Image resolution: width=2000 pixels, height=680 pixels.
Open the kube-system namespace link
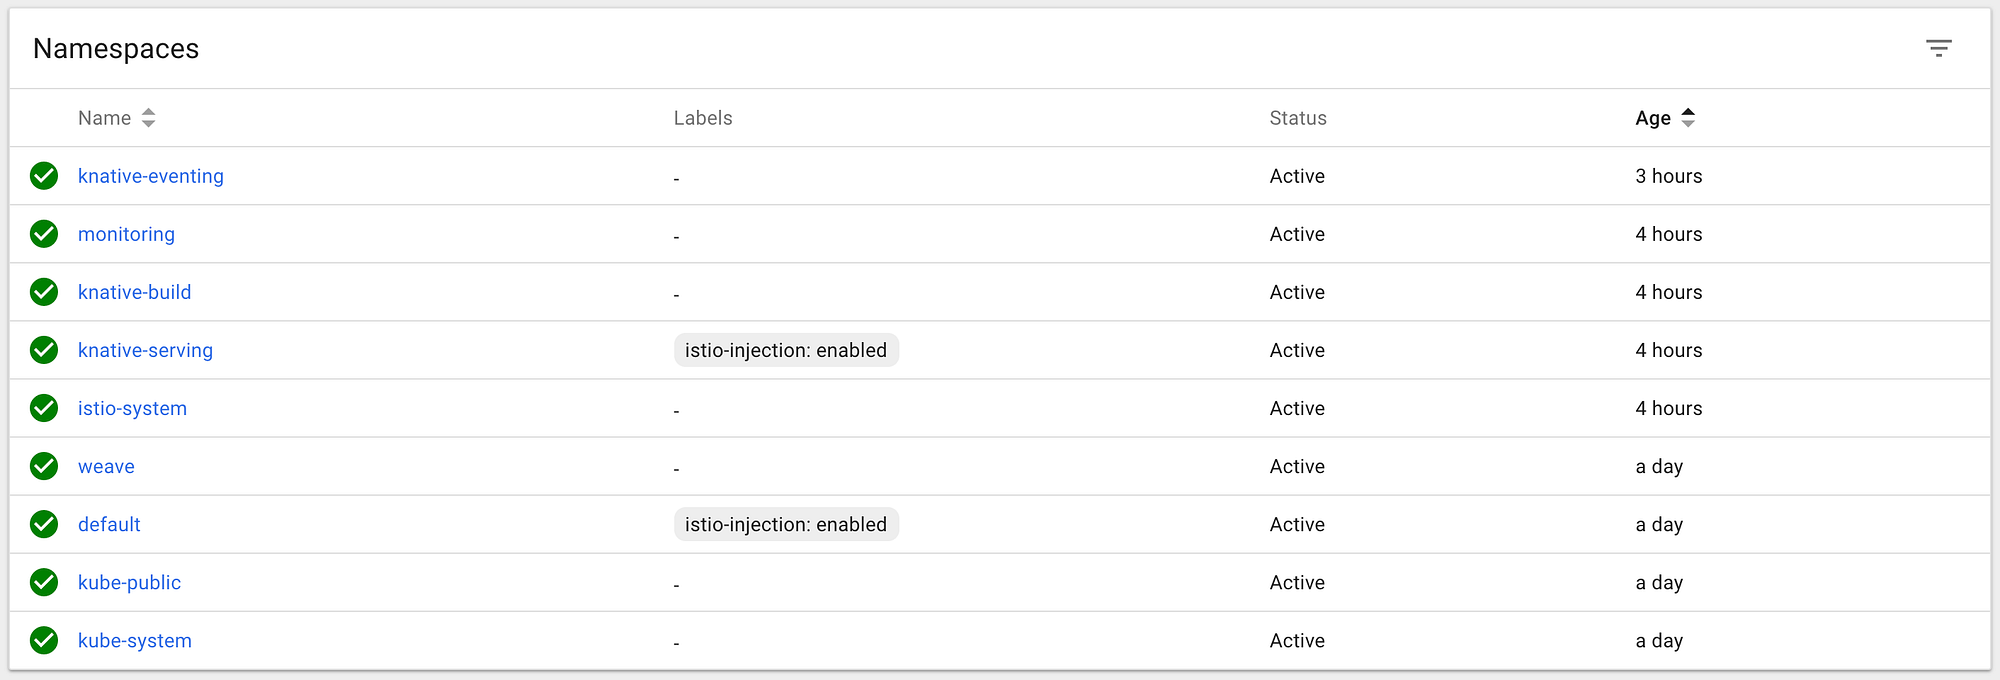[x=135, y=640]
